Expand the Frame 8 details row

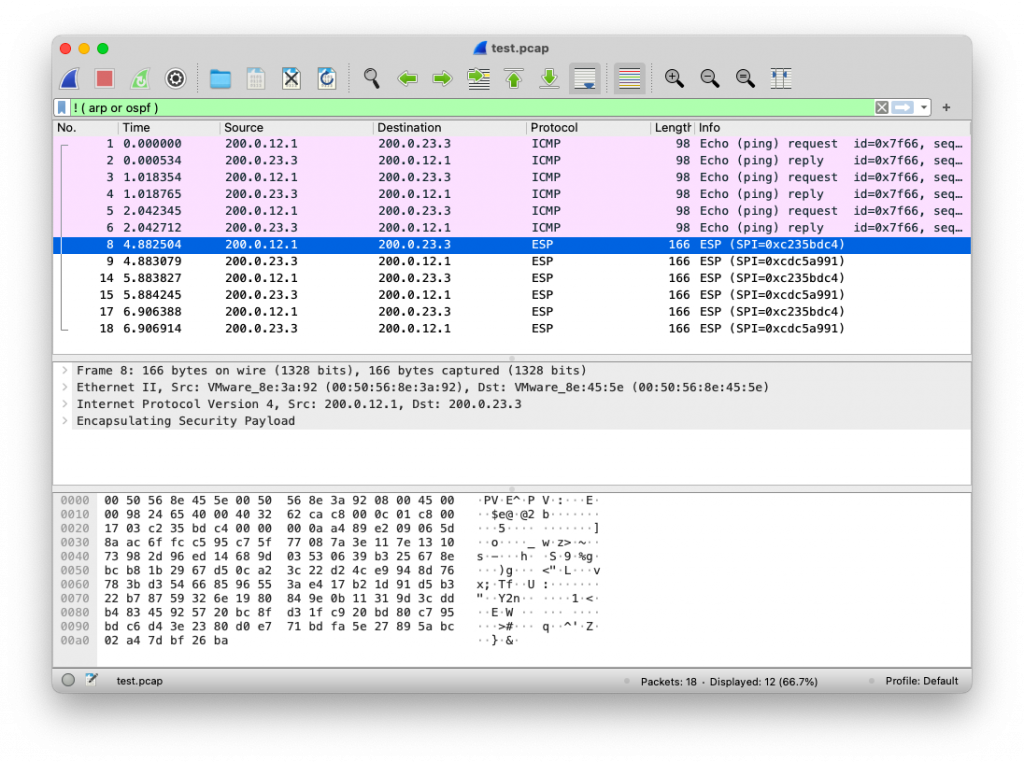(x=65, y=370)
